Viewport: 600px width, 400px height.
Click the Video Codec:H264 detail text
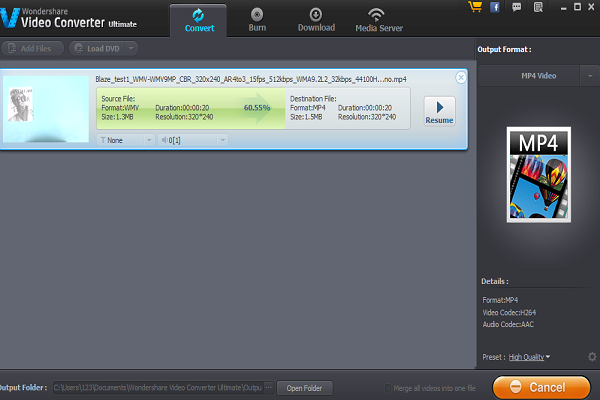(x=509, y=312)
